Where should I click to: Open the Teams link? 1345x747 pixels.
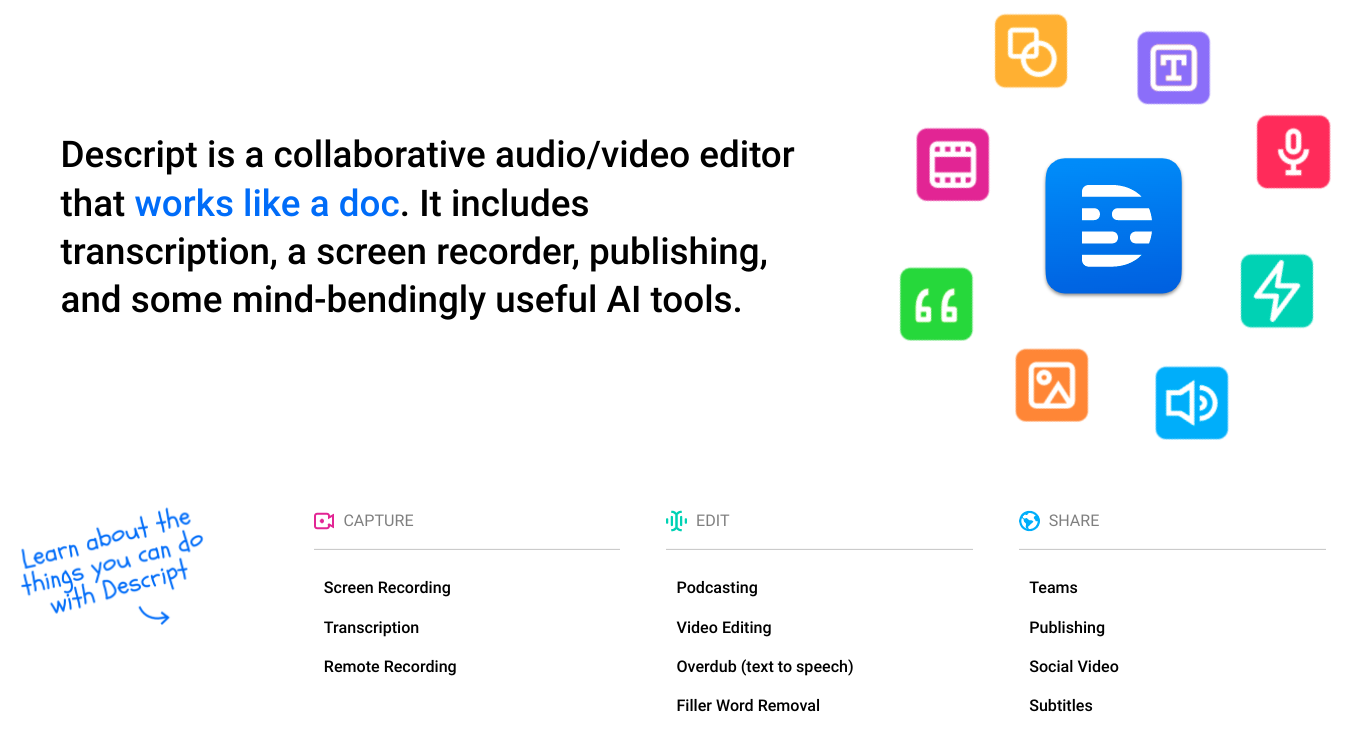(x=1053, y=588)
